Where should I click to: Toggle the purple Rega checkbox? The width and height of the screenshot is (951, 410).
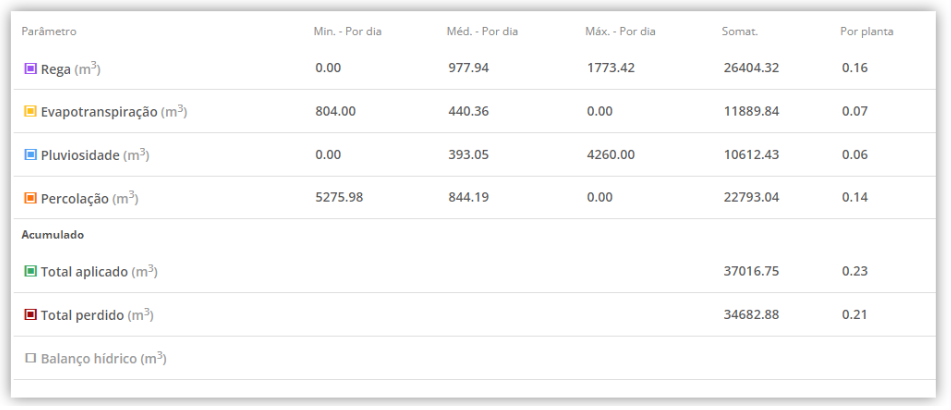[30, 69]
